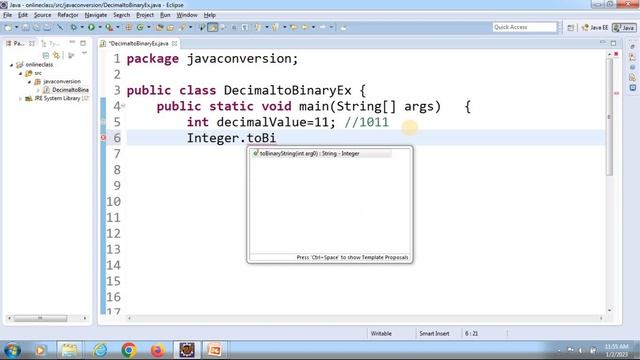Open the Source menu

(42, 15)
